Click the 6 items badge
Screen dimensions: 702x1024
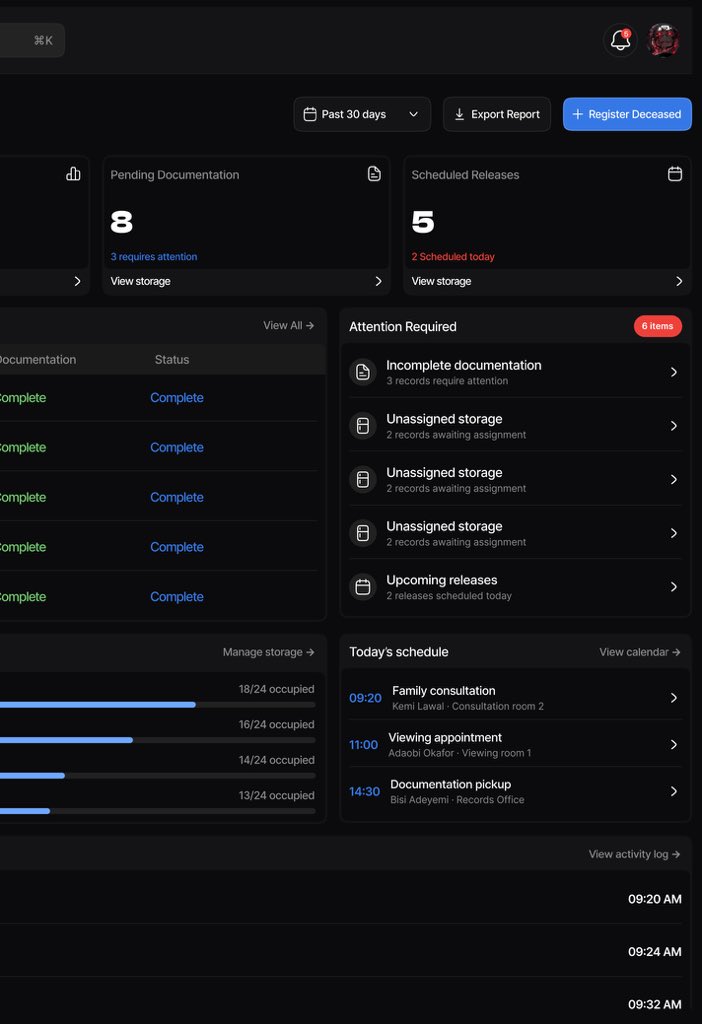point(658,326)
